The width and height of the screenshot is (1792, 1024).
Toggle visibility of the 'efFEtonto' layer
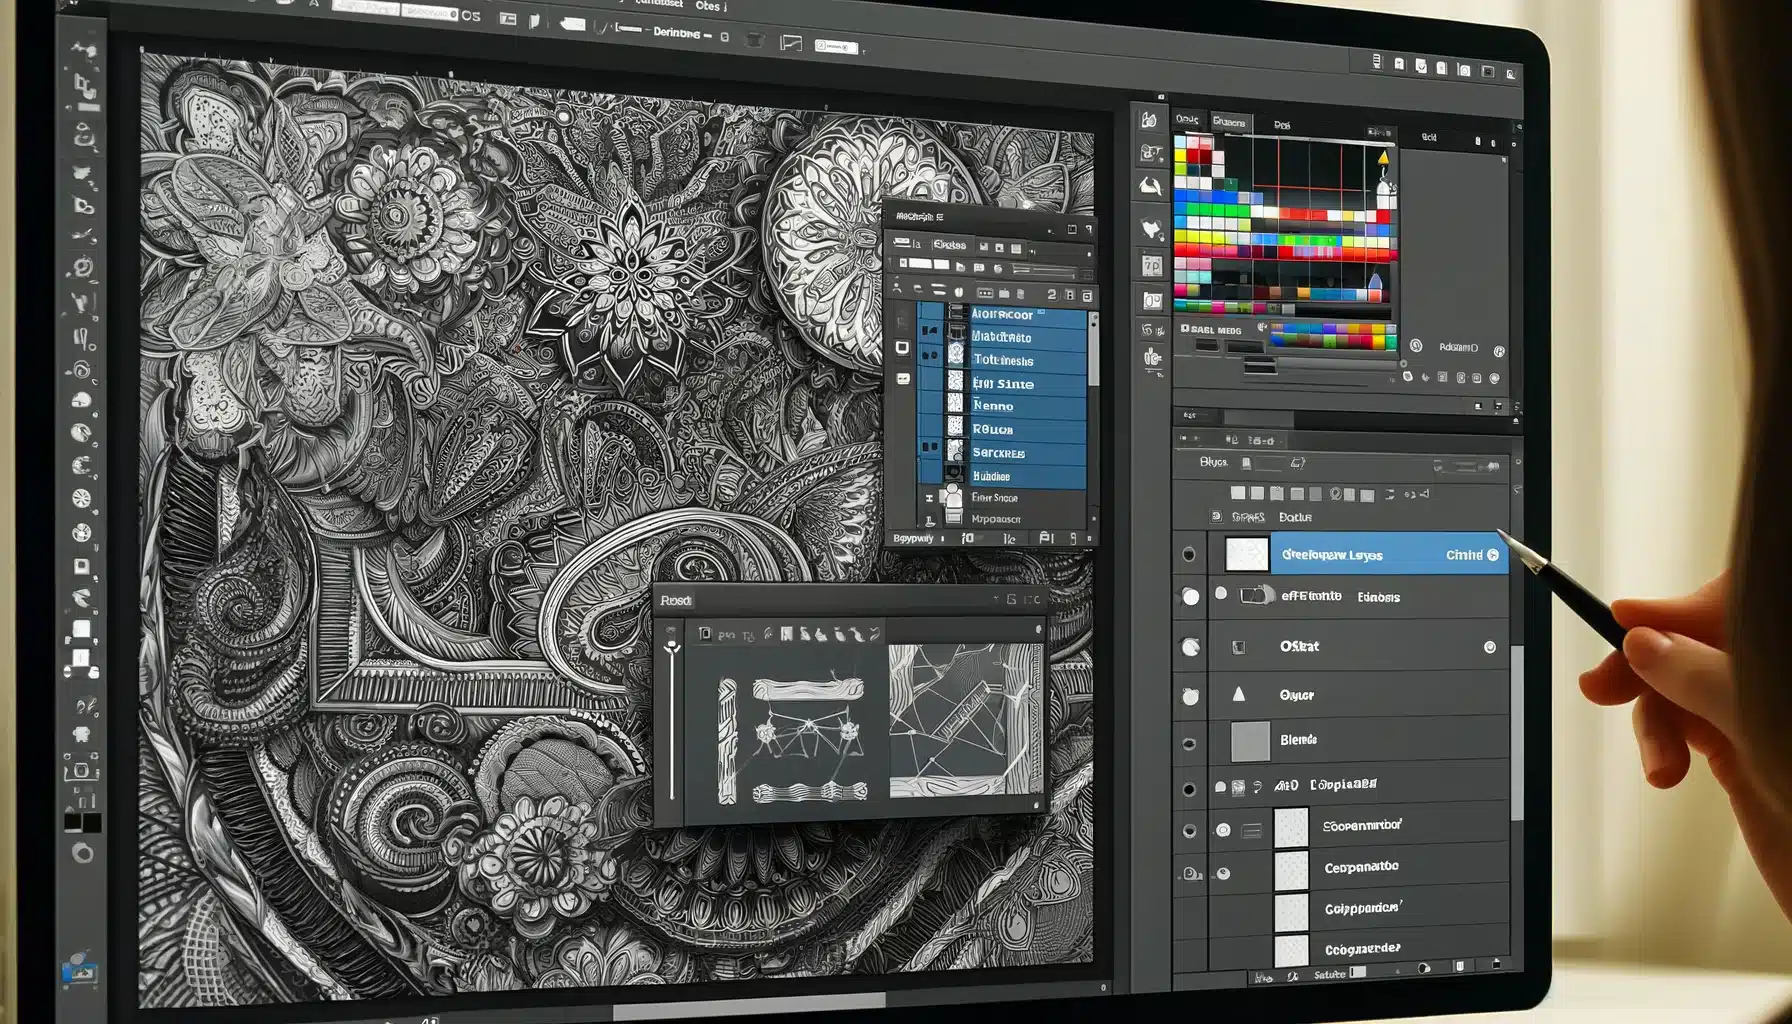[x=1190, y=597]
